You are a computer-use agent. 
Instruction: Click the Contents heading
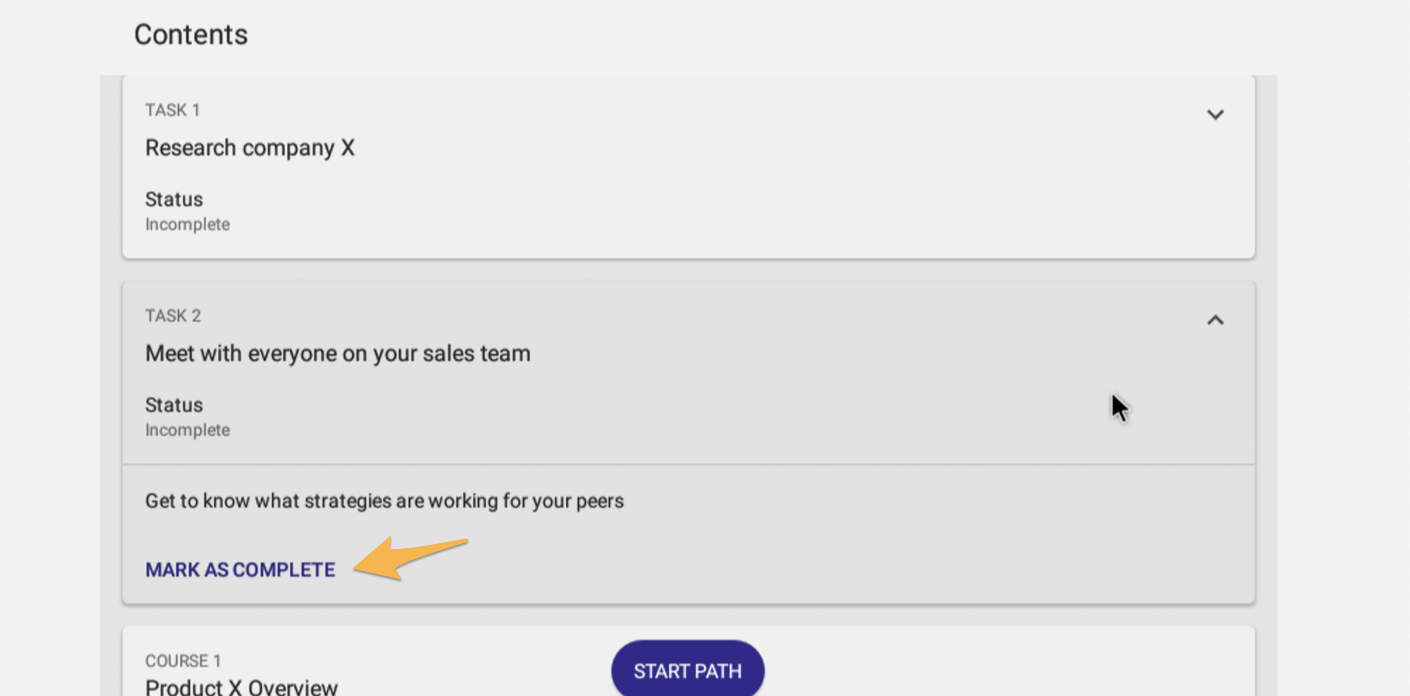pyautogui.click(x=191, y=35)
